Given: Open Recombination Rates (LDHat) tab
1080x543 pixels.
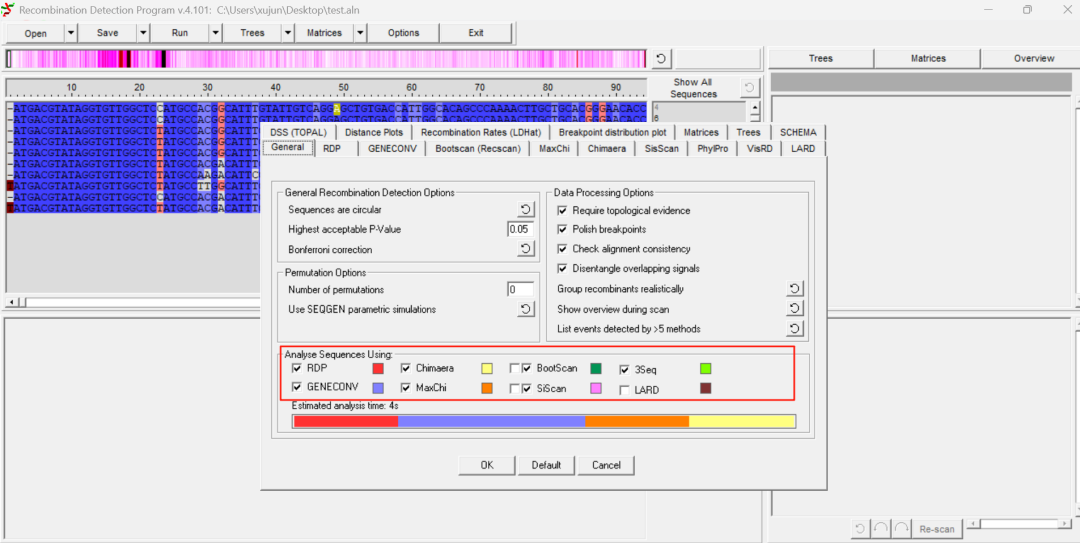Looking at the screenshot, I should coord(481,132).
